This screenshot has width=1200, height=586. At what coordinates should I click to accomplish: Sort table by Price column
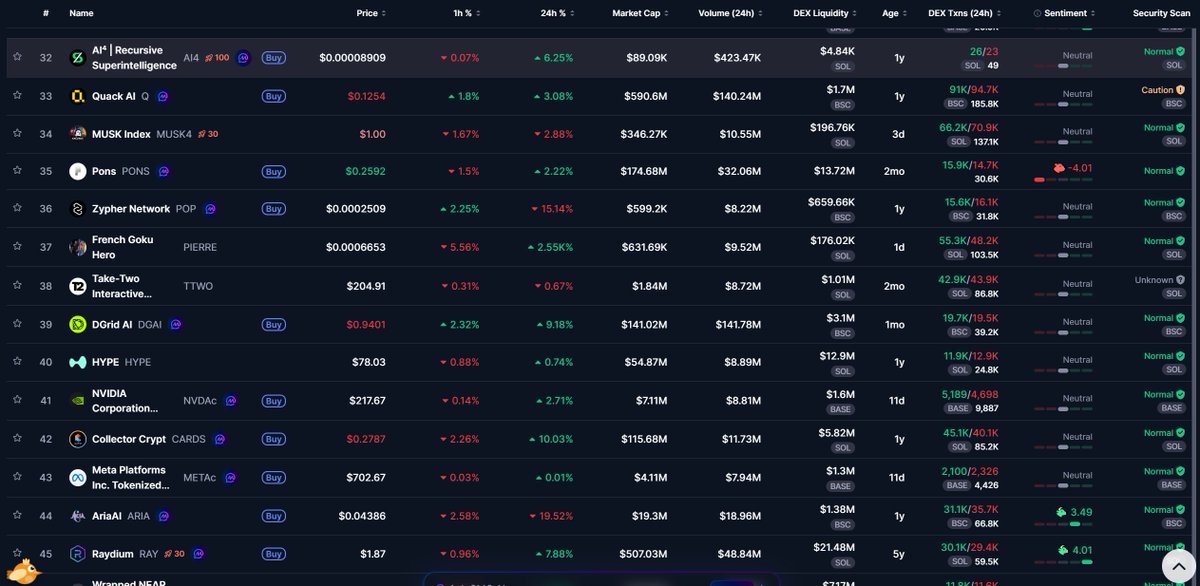[370, 13]
